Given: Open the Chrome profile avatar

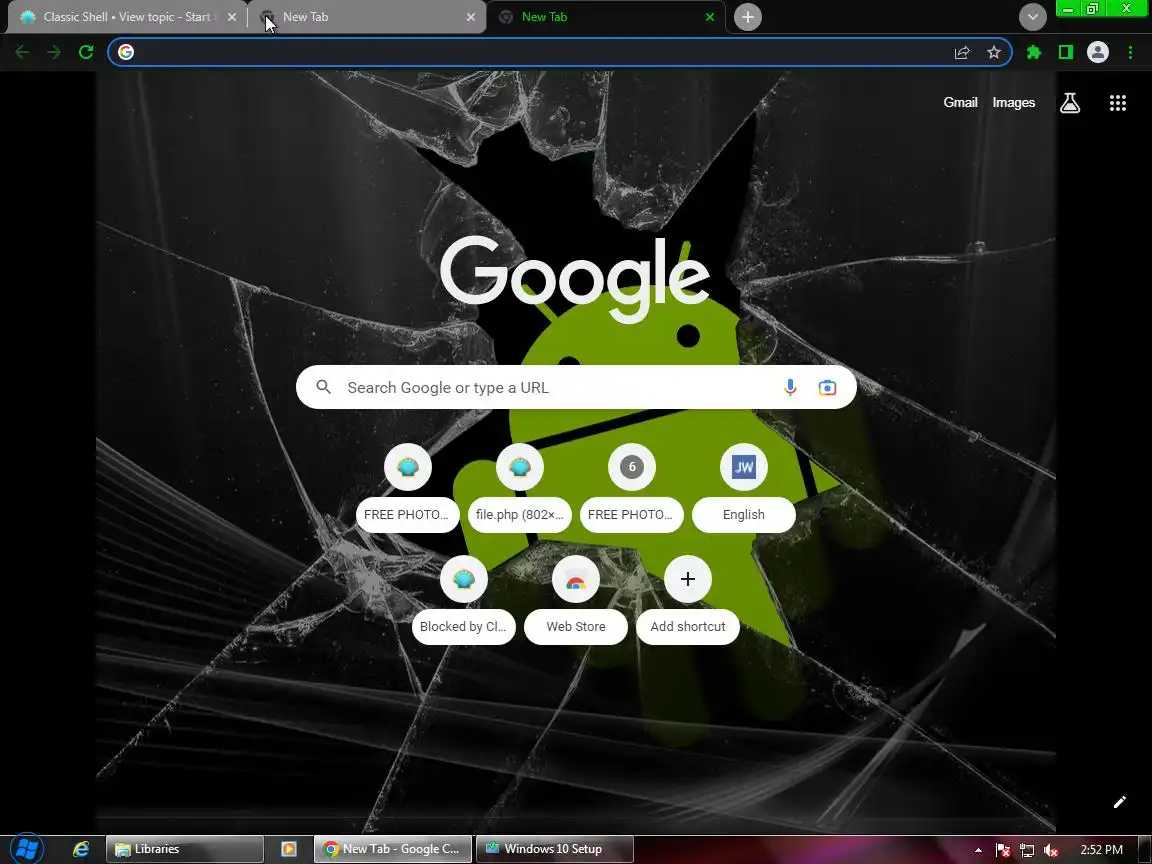Looking at the screenshot, I should (1098, 52).
